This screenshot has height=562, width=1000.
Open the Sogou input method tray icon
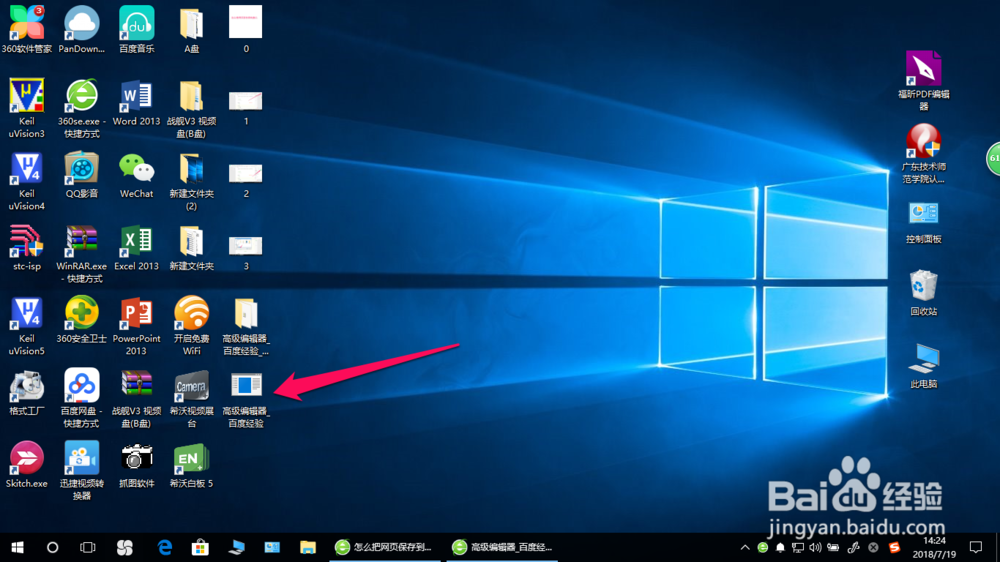(894, 547)
